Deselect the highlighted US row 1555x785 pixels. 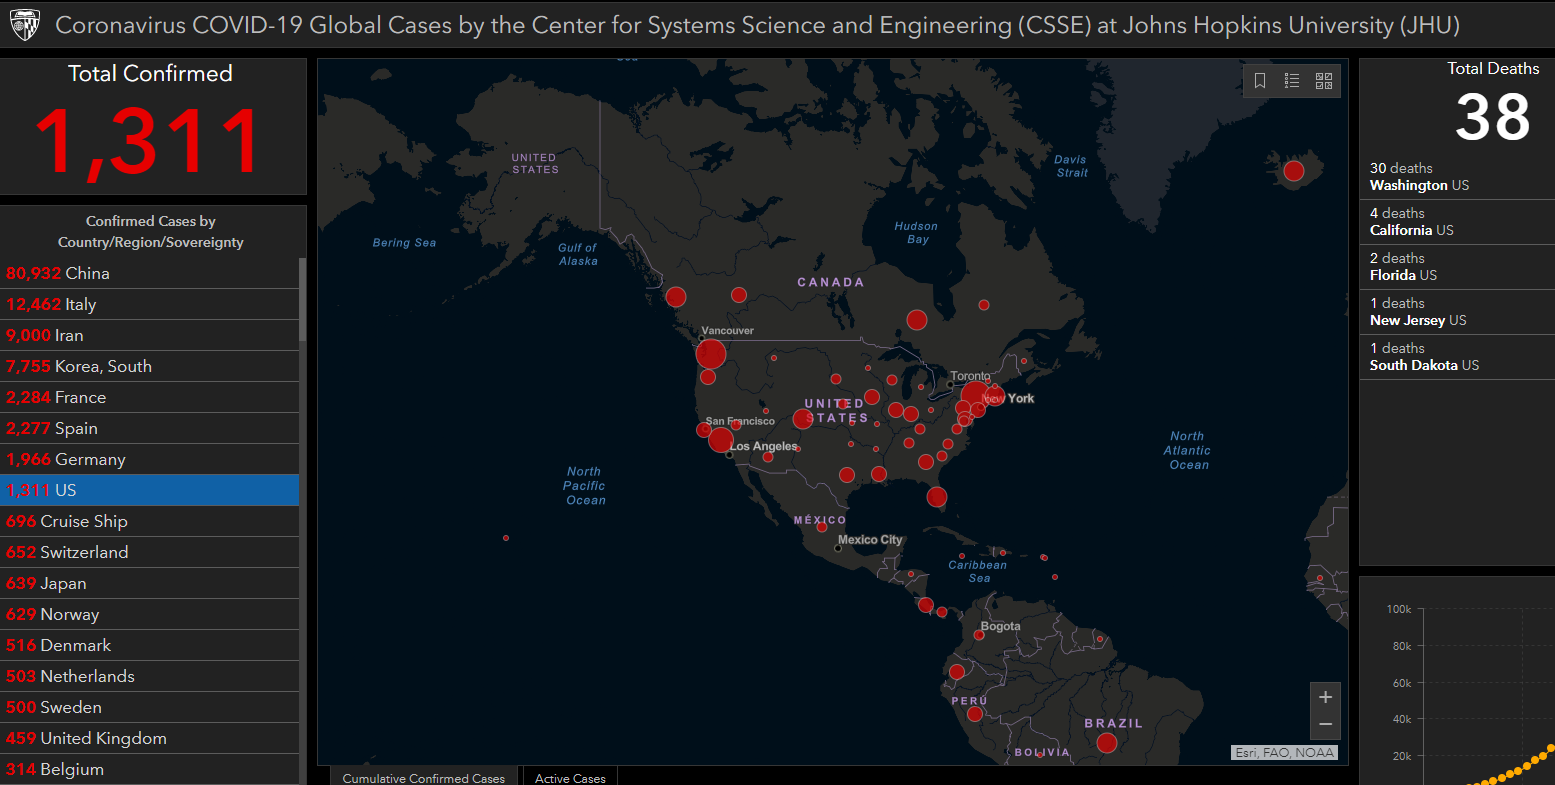150,490
